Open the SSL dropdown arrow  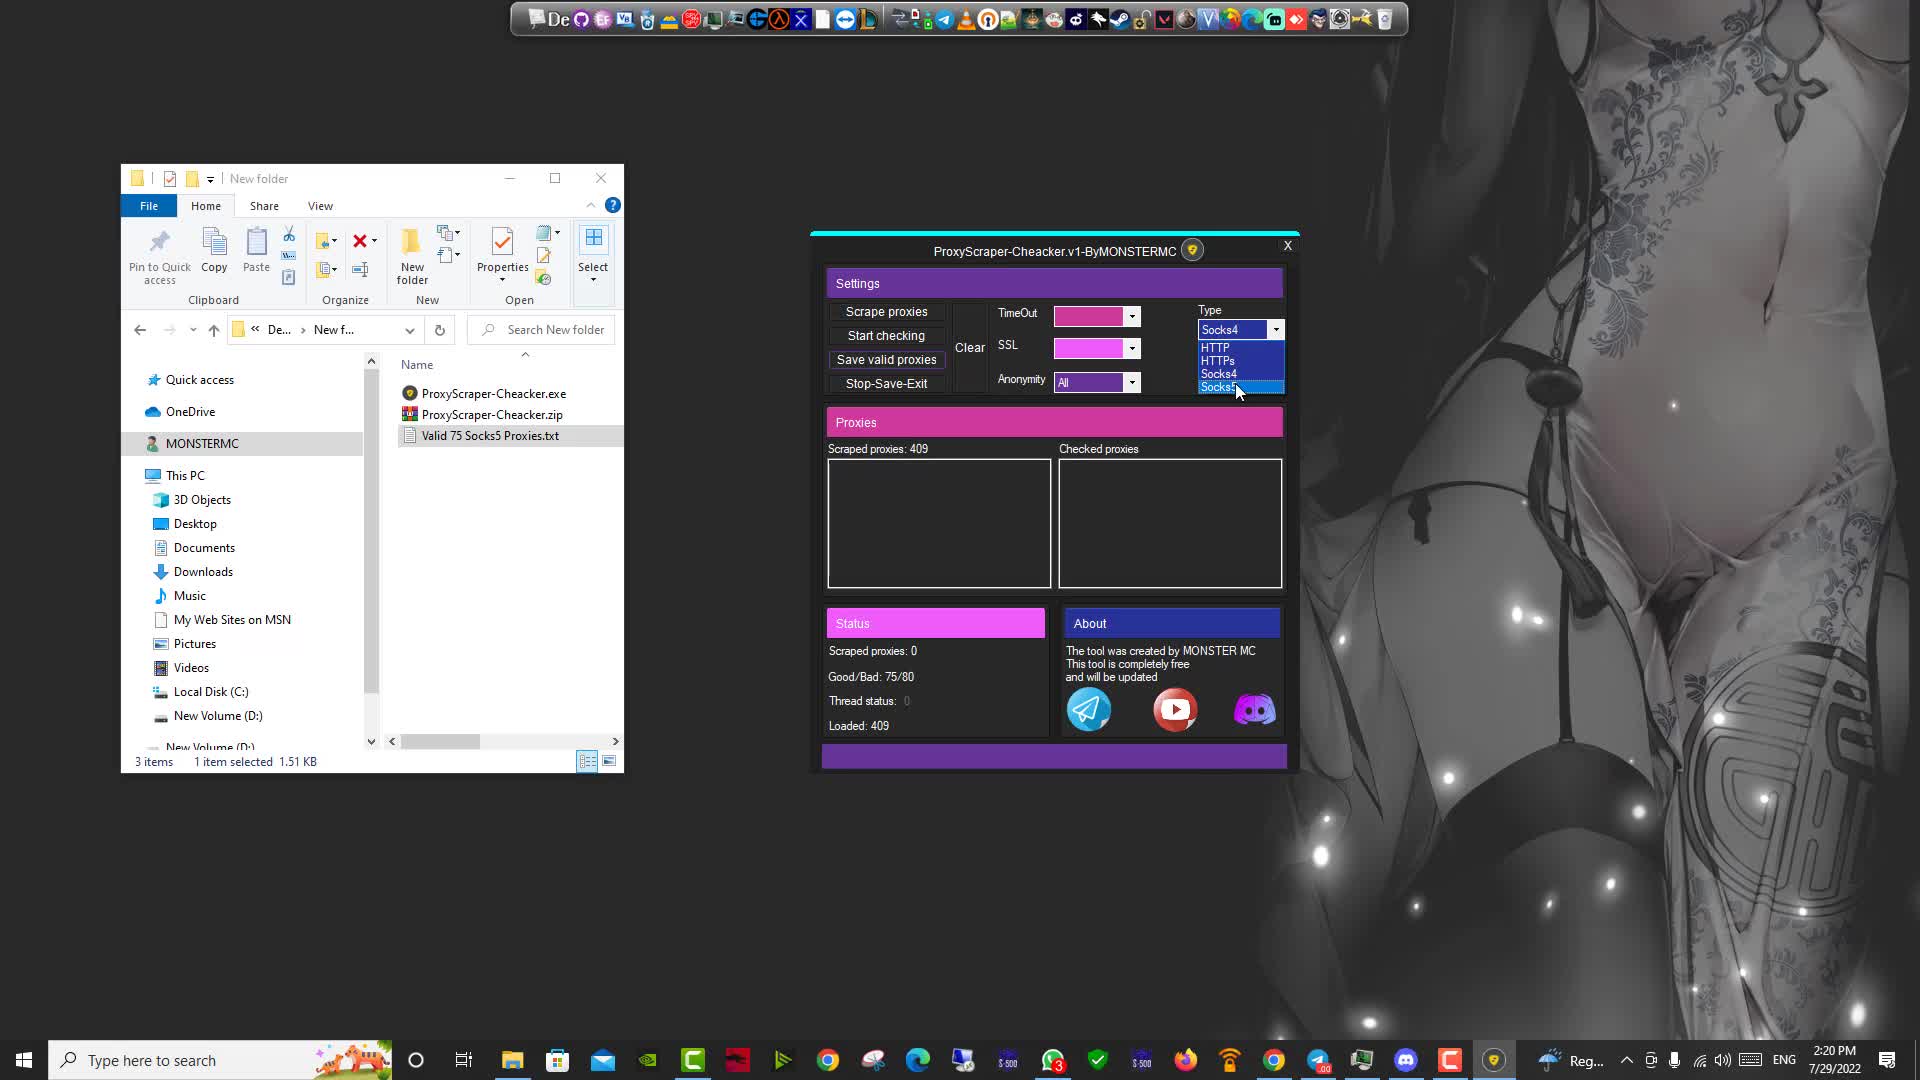1132,349
